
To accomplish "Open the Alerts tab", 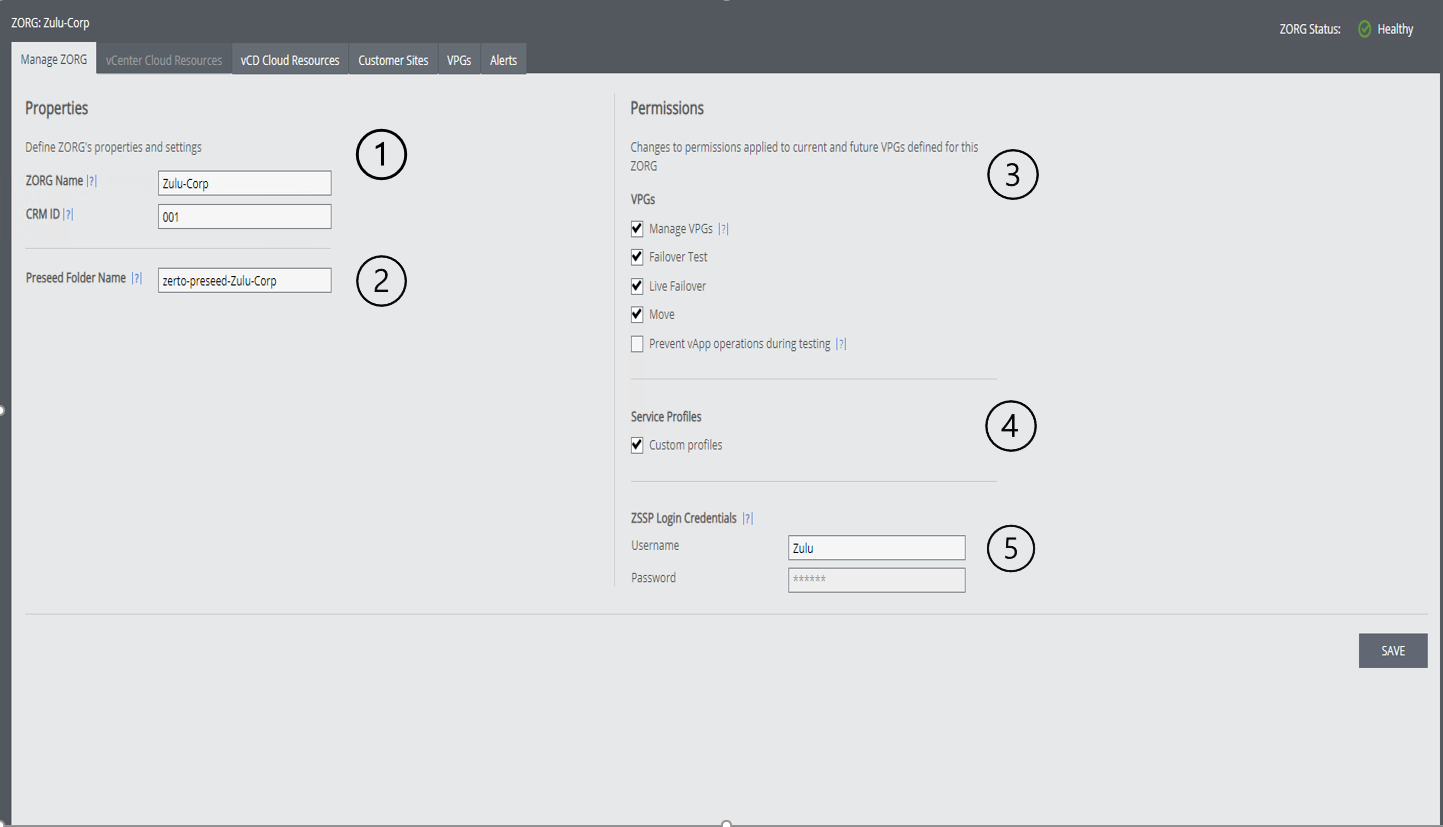I will tap(503, 60).
